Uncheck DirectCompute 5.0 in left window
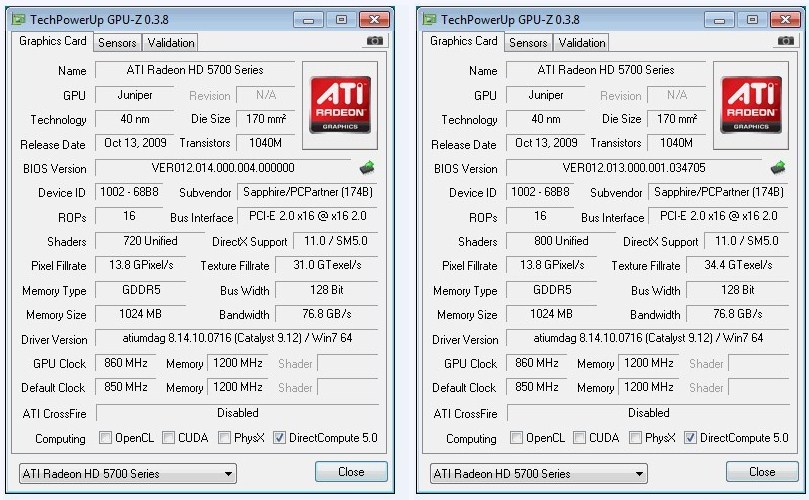The height and width of the screenshot is (500, 809). click(279, 438)
